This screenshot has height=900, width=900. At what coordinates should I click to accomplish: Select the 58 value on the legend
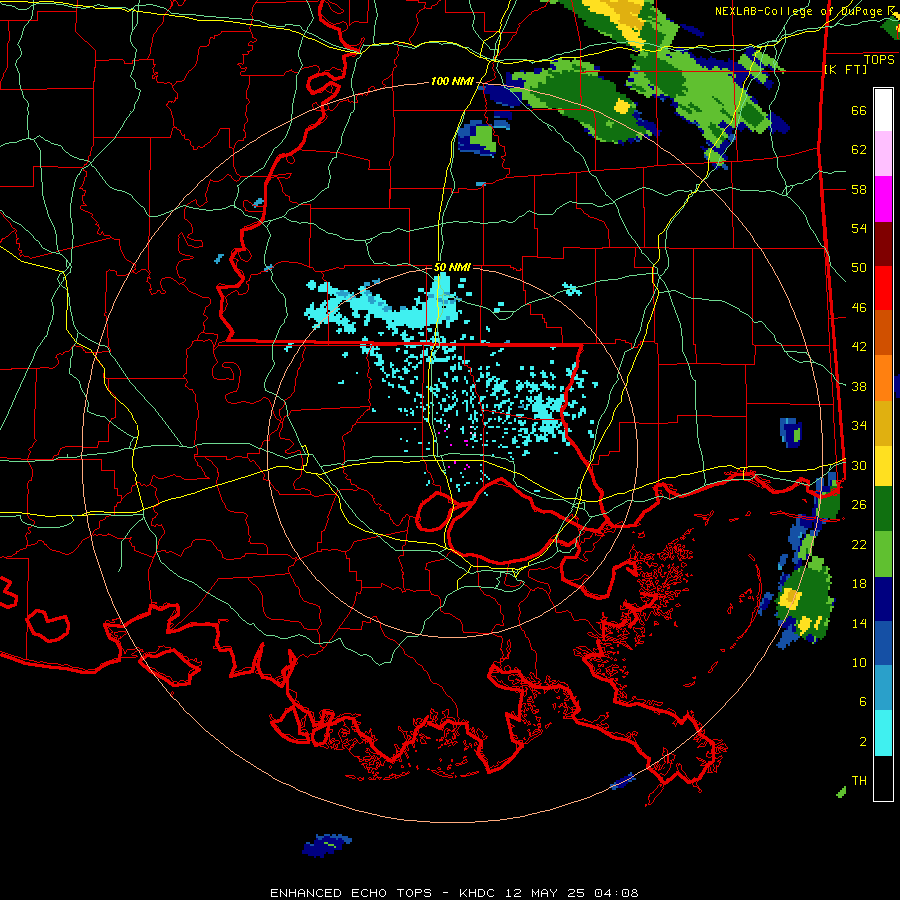click(859, 189)
